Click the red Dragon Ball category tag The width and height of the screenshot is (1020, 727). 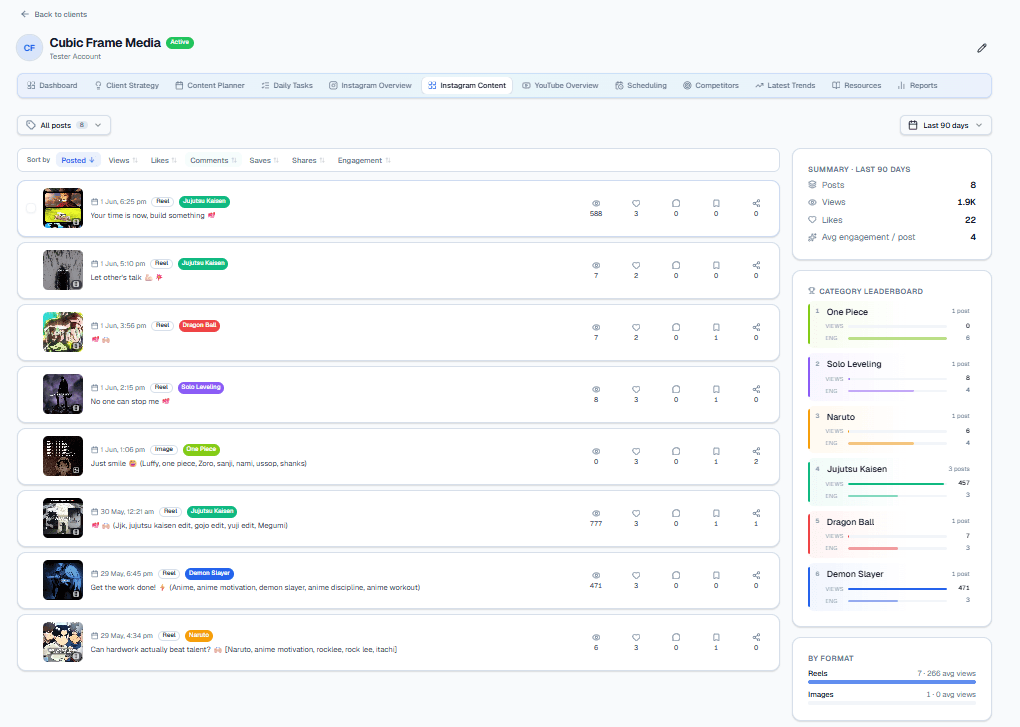tap(199, 325)
